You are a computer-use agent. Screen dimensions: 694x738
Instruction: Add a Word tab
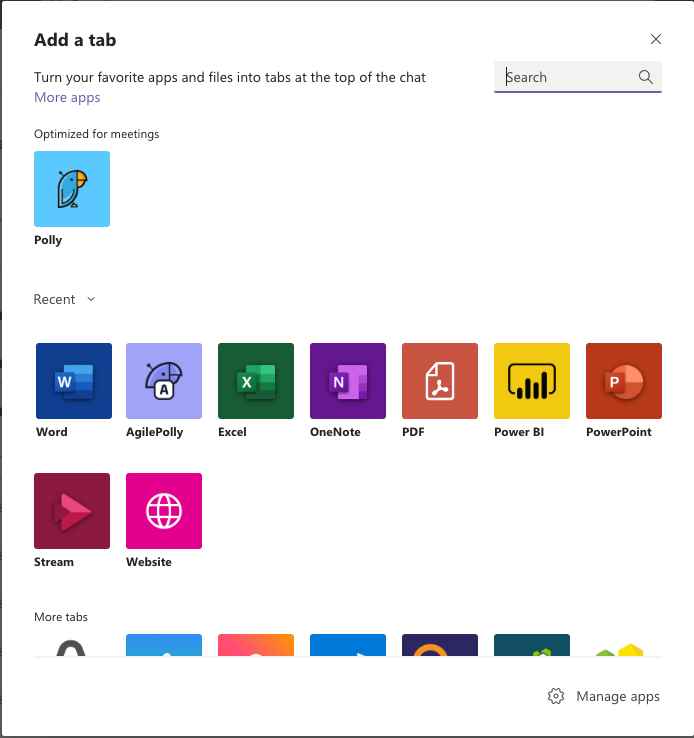point(74,381)
